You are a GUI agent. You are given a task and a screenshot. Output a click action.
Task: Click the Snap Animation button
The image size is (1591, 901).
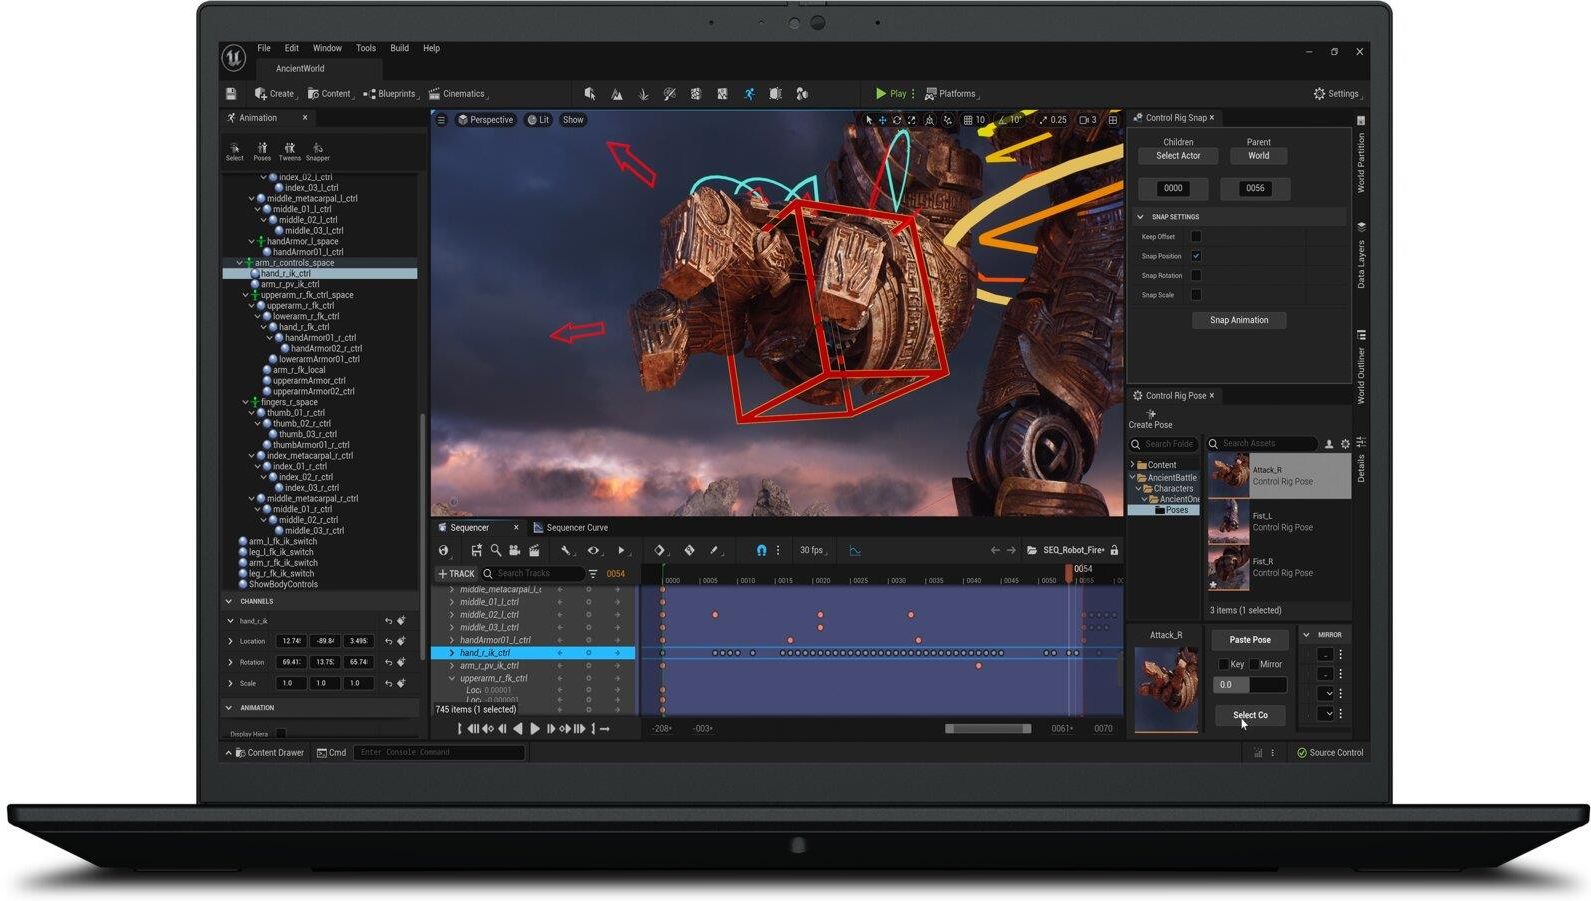(1239, 320)
